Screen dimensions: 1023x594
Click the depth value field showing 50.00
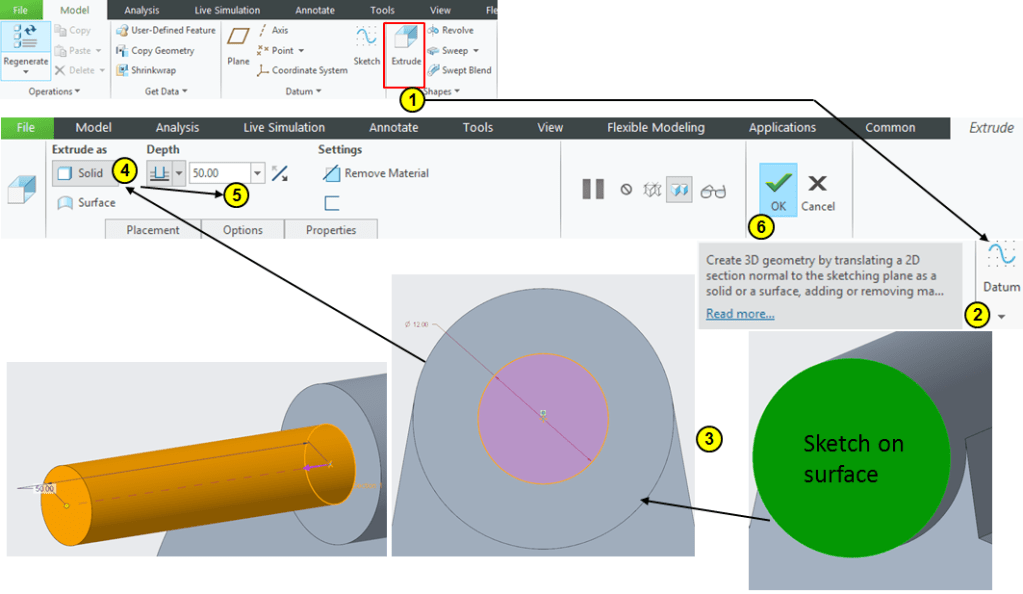218,173
